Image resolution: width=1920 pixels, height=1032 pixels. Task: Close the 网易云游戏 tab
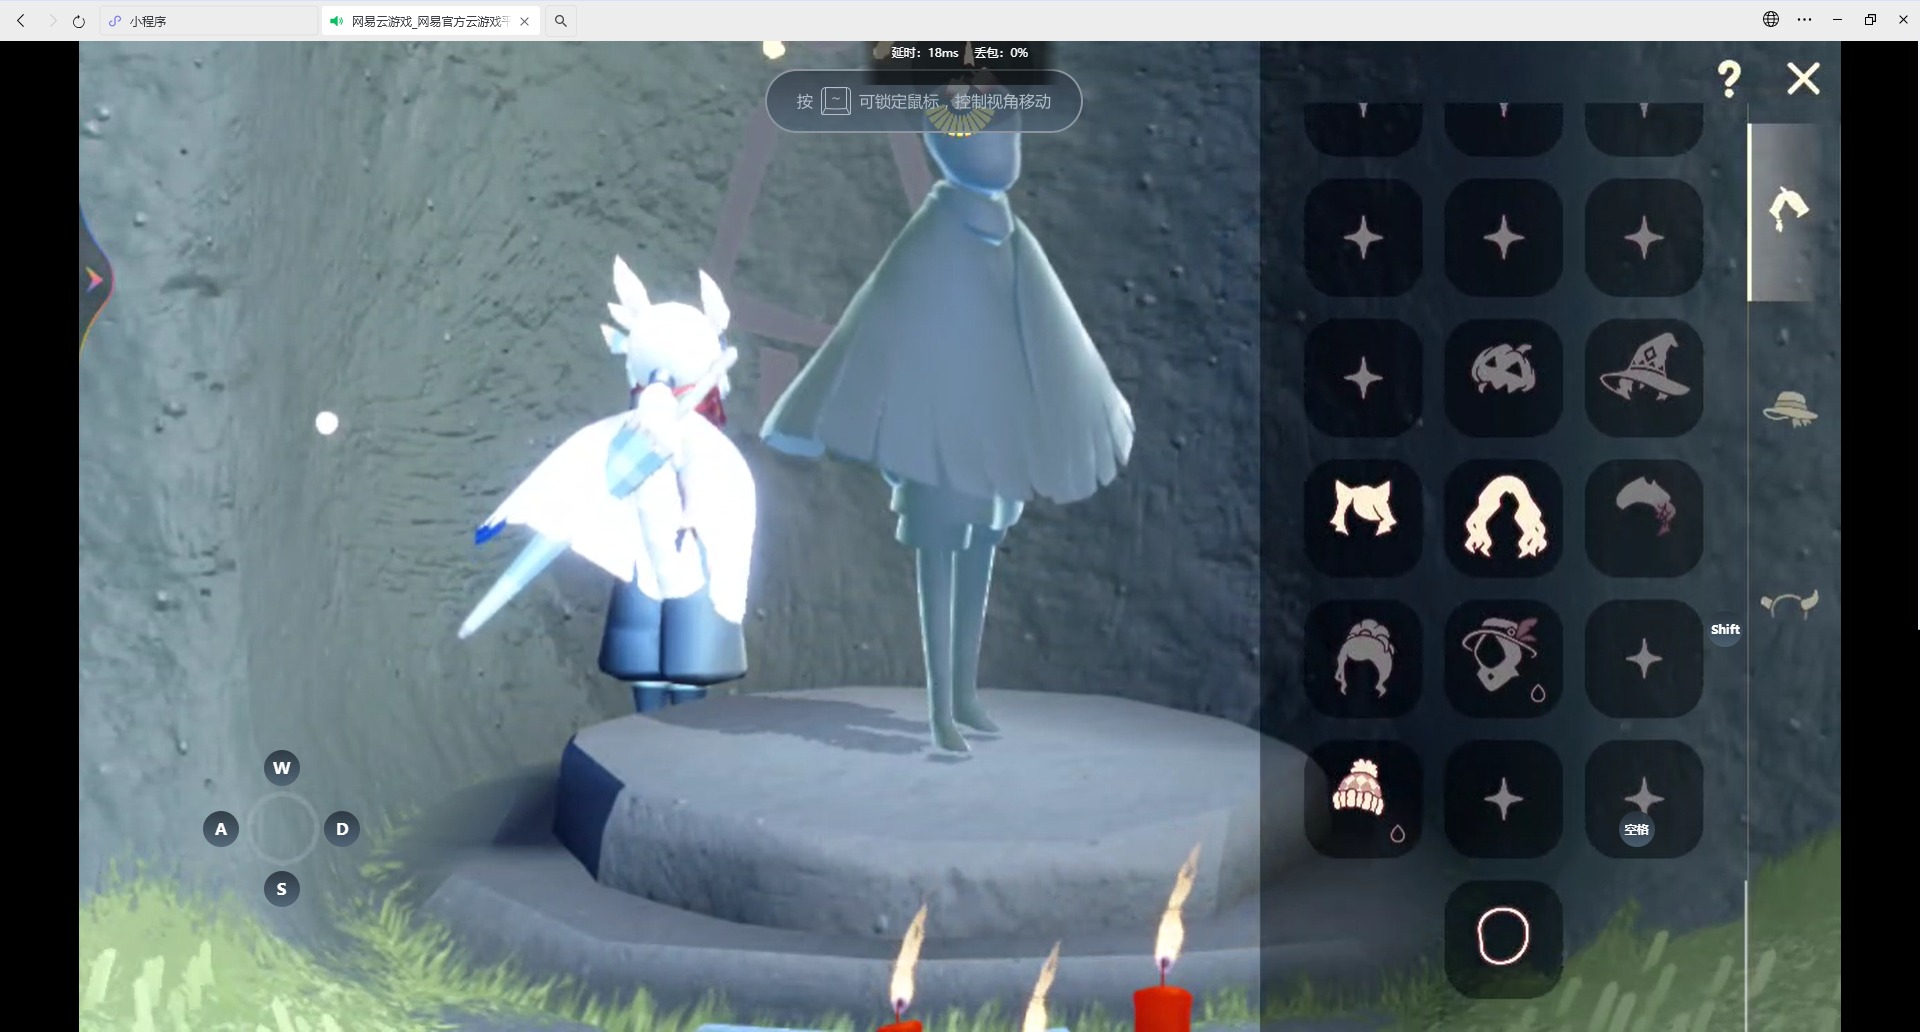coord(525,21)
